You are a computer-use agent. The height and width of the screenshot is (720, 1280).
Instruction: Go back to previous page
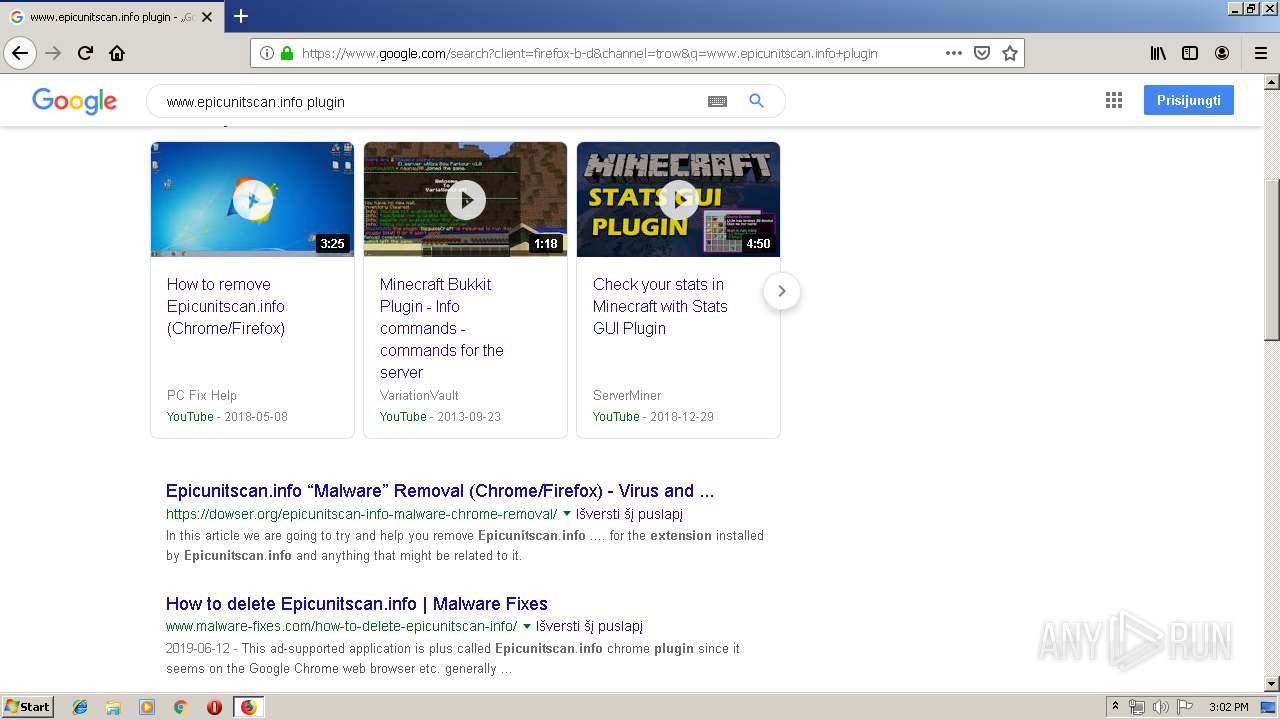click(x=20, y=53)
